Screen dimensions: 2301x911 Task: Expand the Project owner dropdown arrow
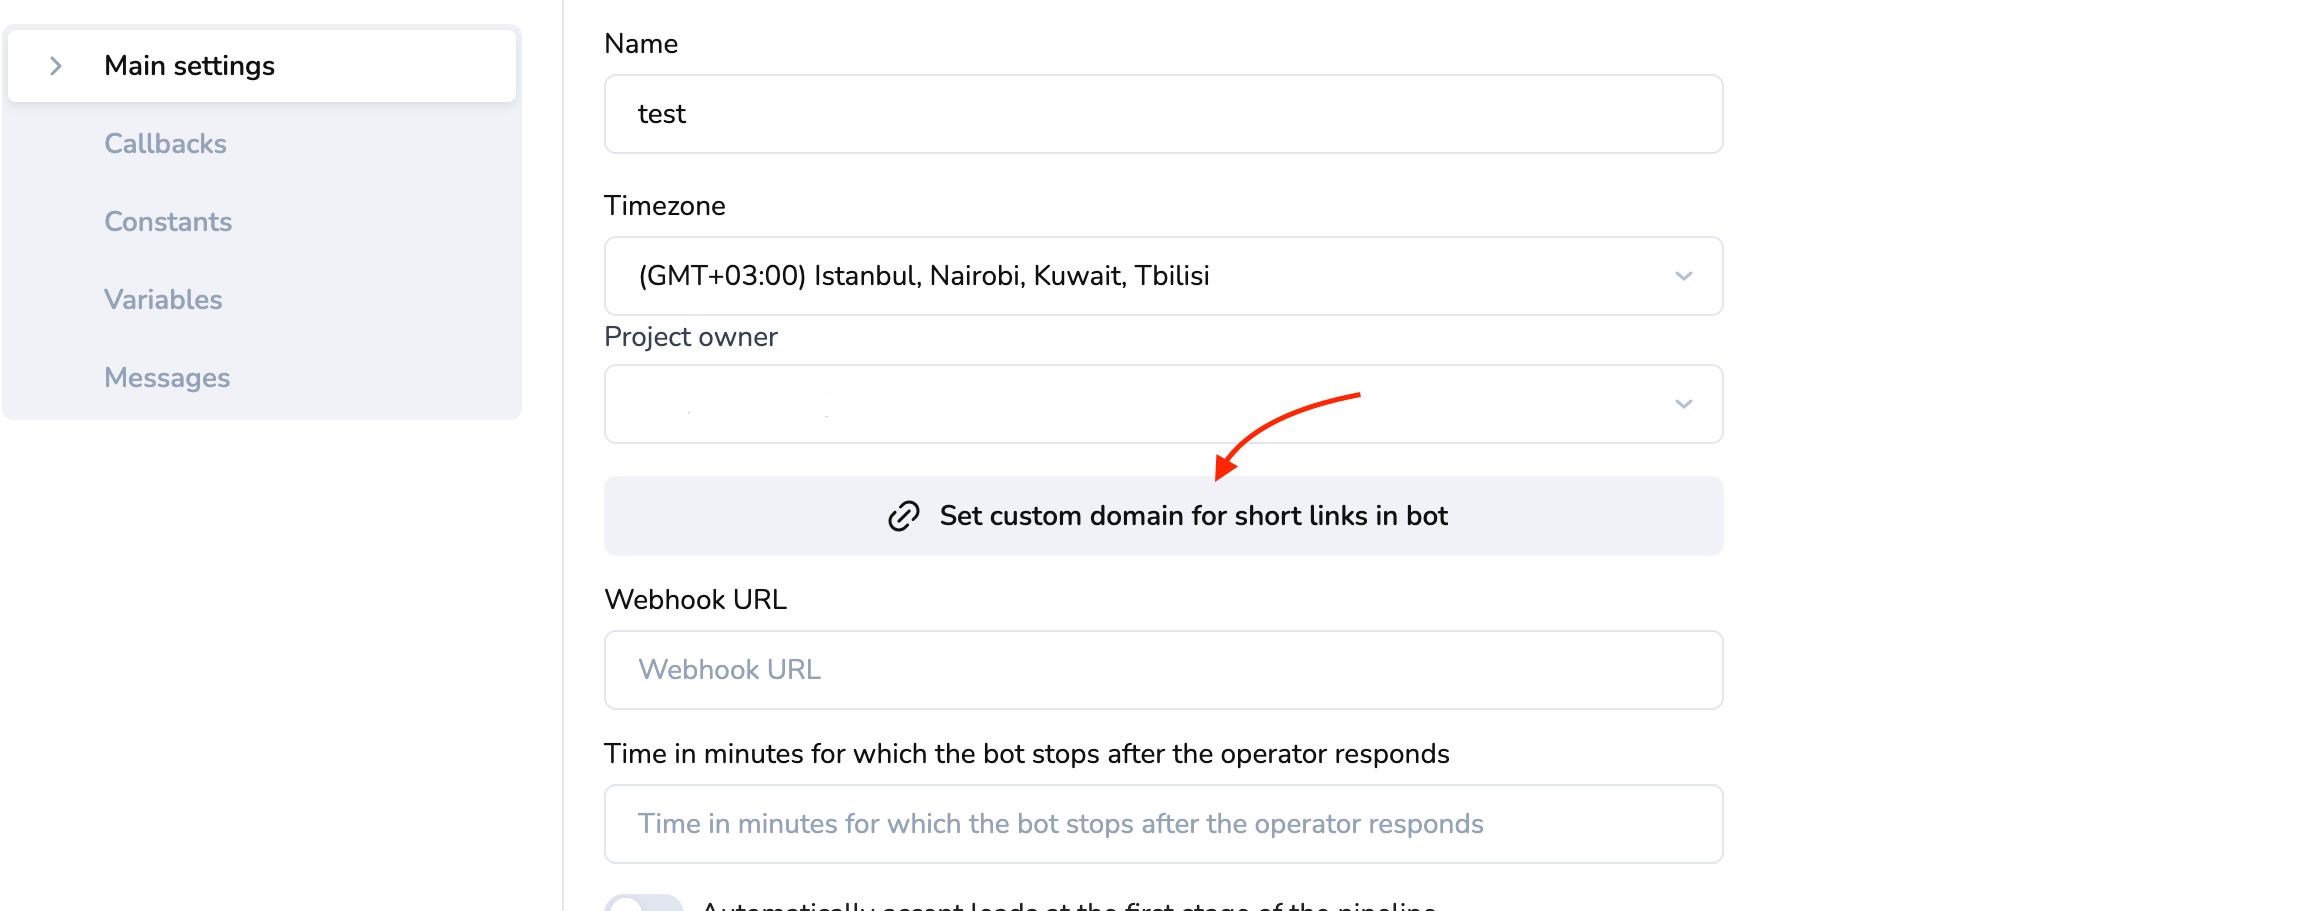click(1683, 404)
